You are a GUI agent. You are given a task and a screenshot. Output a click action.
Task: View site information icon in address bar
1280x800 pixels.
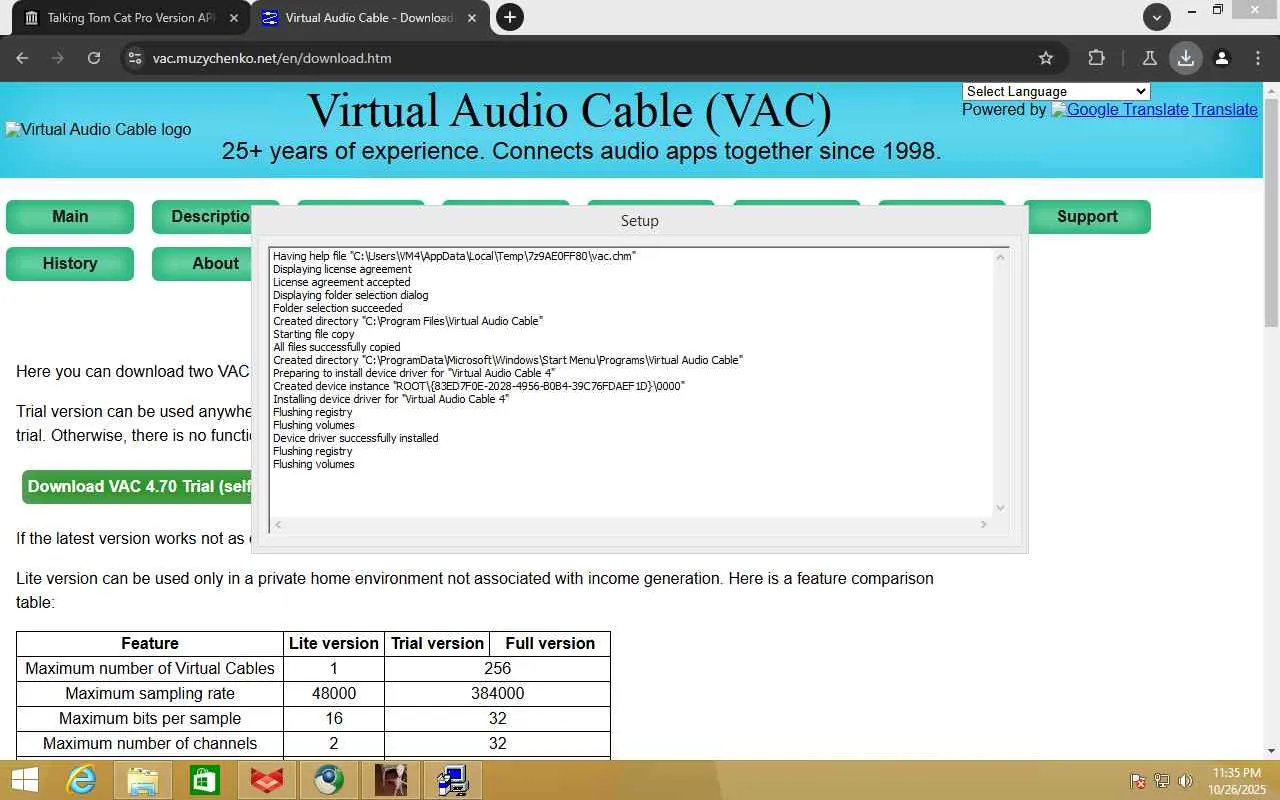pyautogui.click(x=136, y=58)
